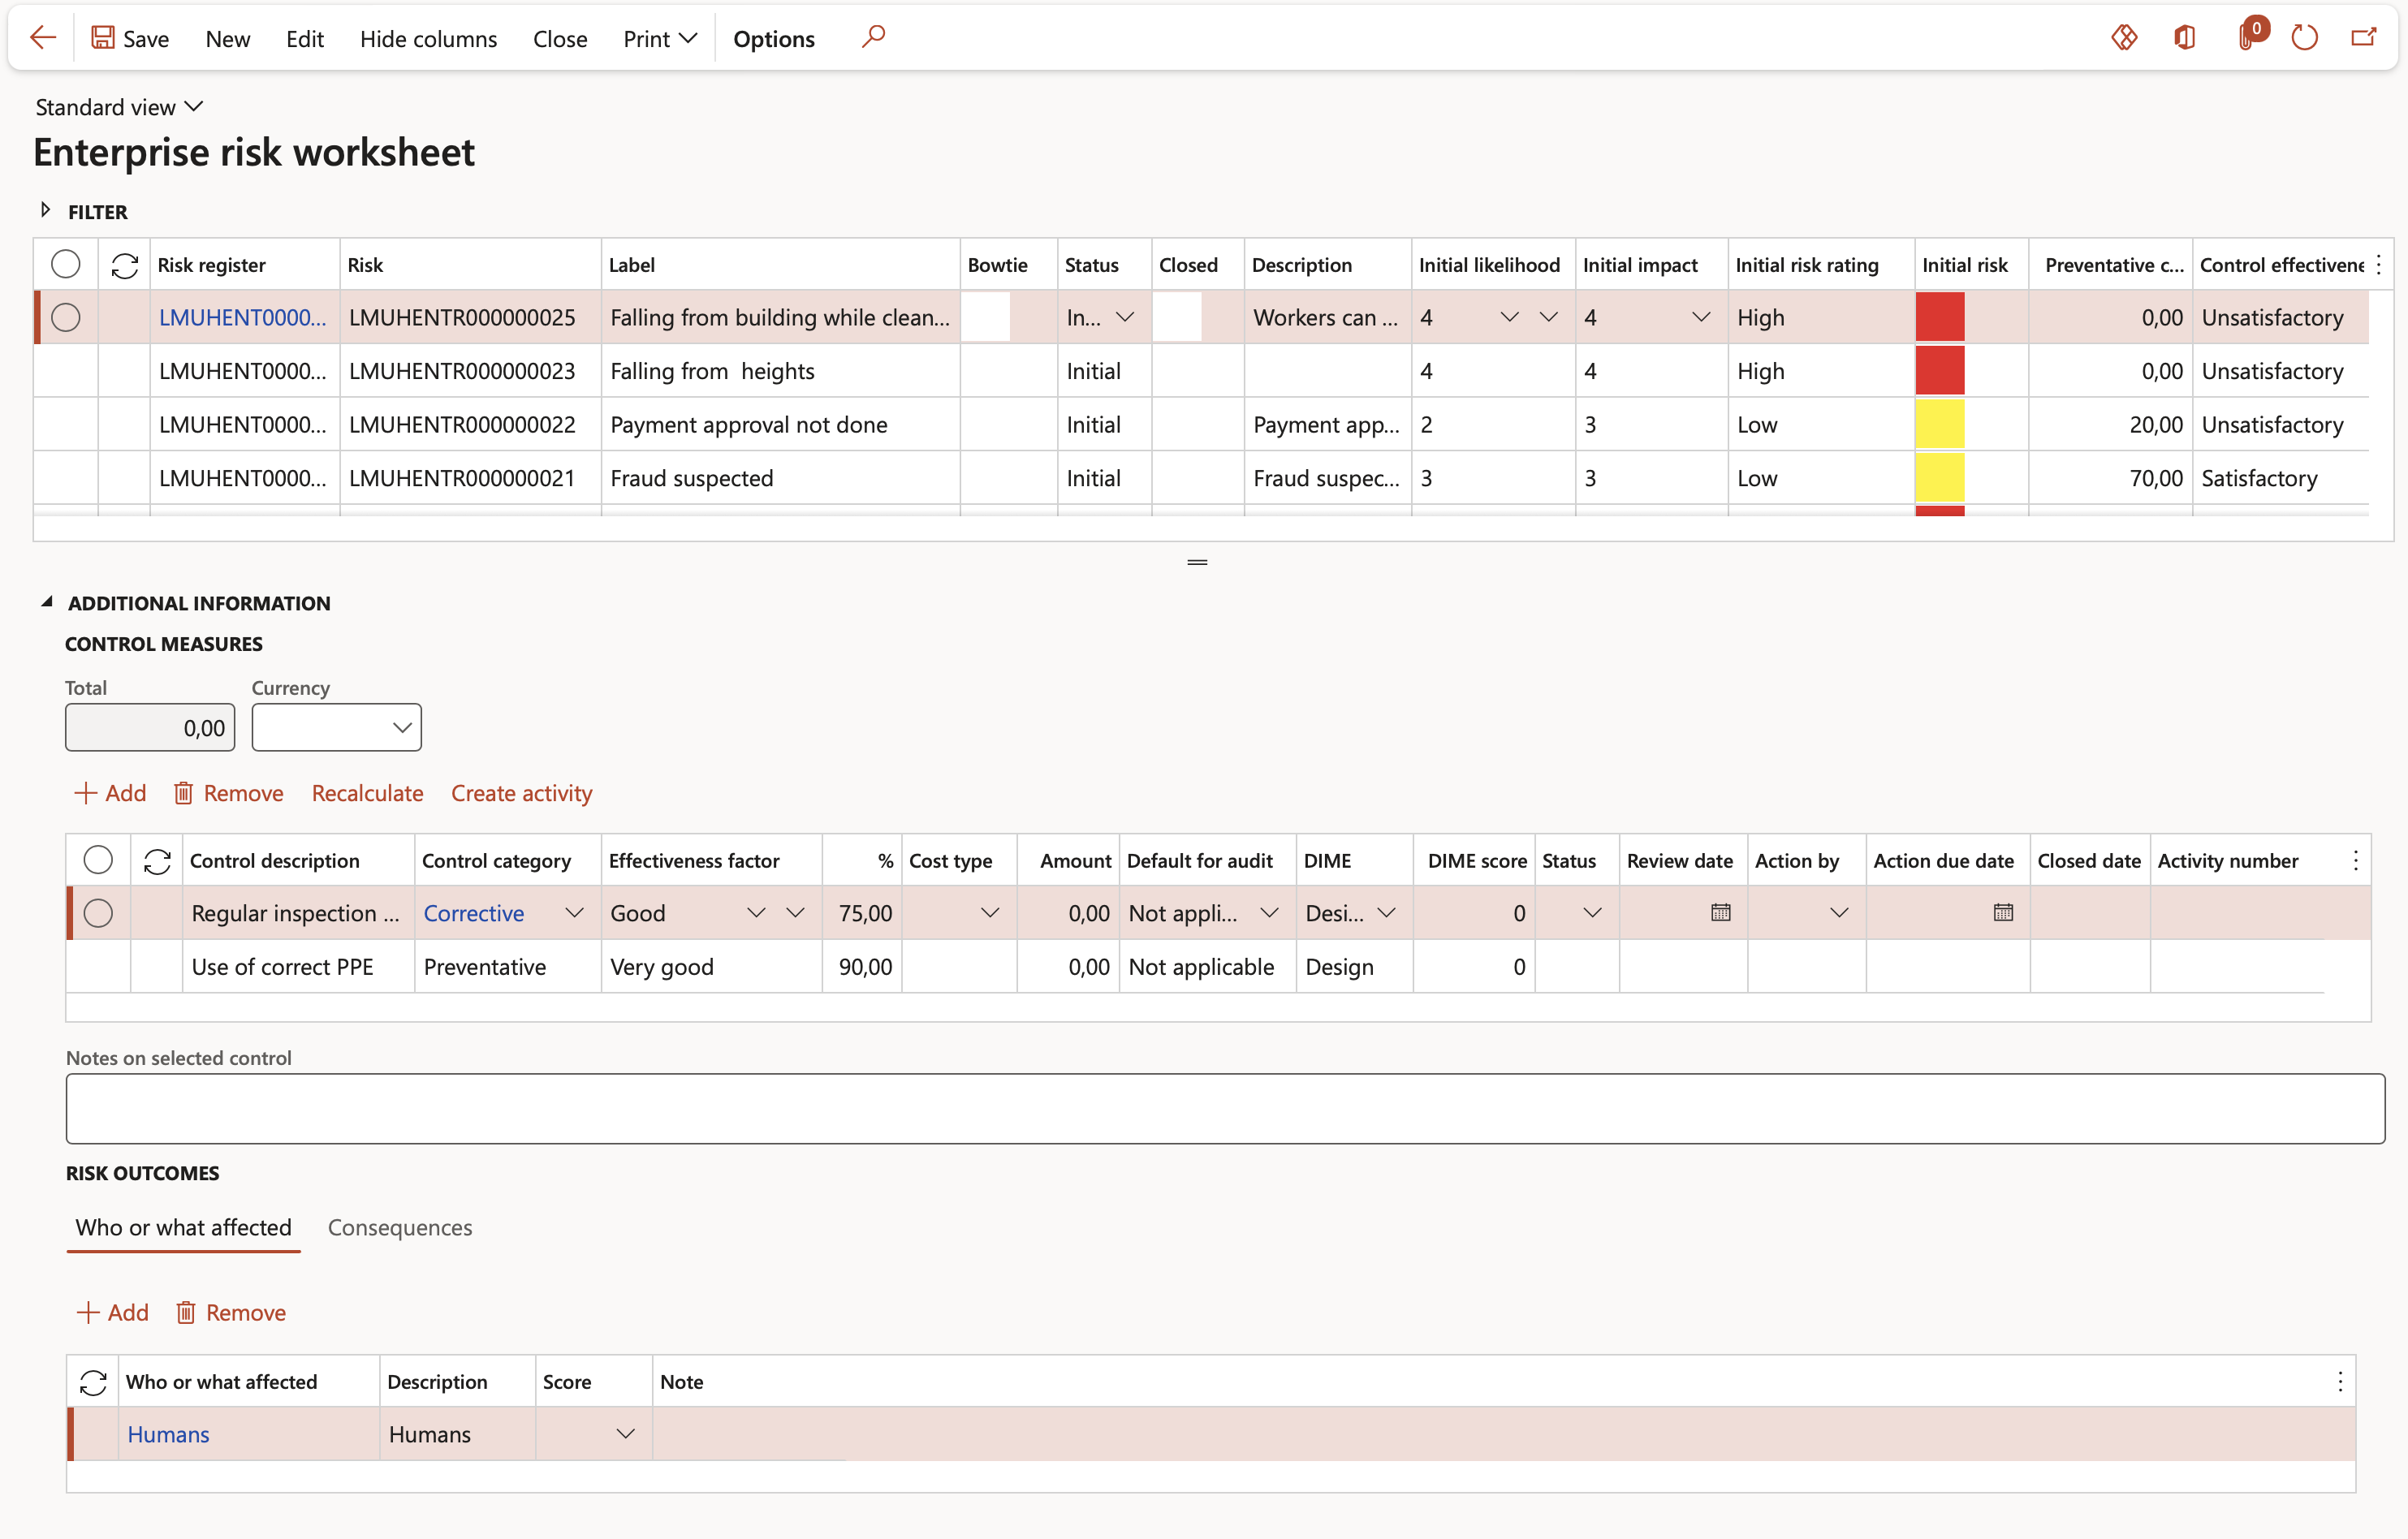Select the top-level select-all checkbox
This screenshot has height=1539, width=2408.
click(68, 263)
